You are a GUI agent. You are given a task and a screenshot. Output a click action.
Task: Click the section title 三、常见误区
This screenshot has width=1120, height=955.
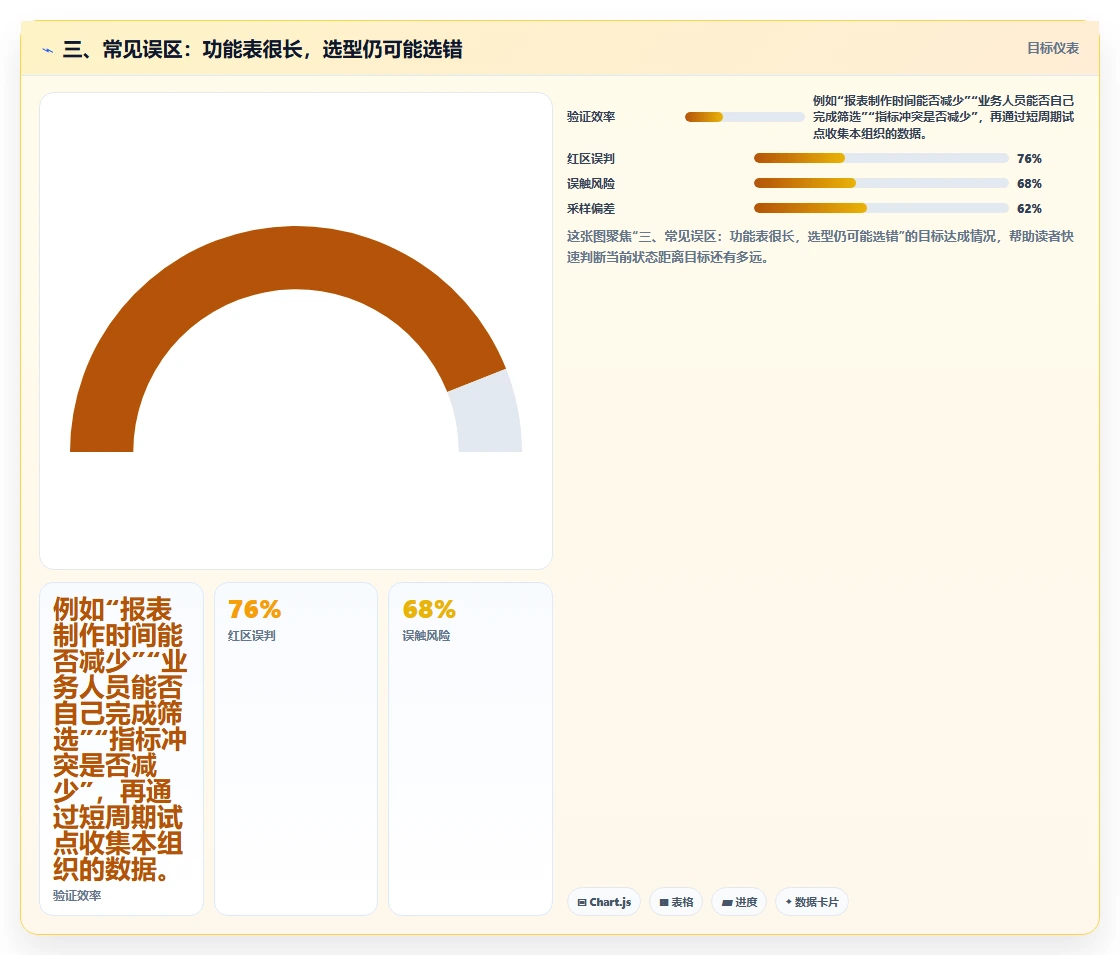pyautogui.click(x=262, y=49)
